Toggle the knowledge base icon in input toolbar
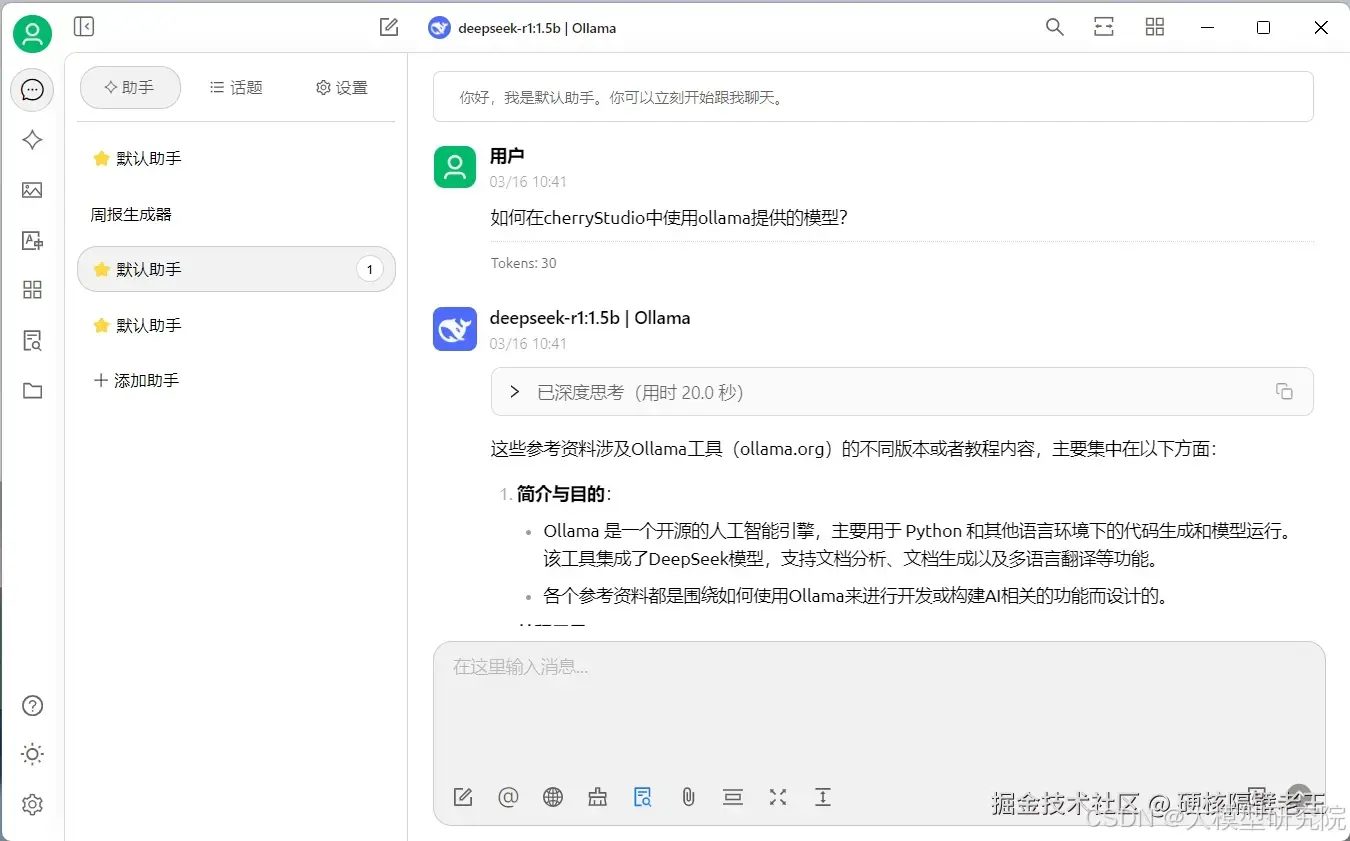The image size is (1350, 841). [643, 797]
